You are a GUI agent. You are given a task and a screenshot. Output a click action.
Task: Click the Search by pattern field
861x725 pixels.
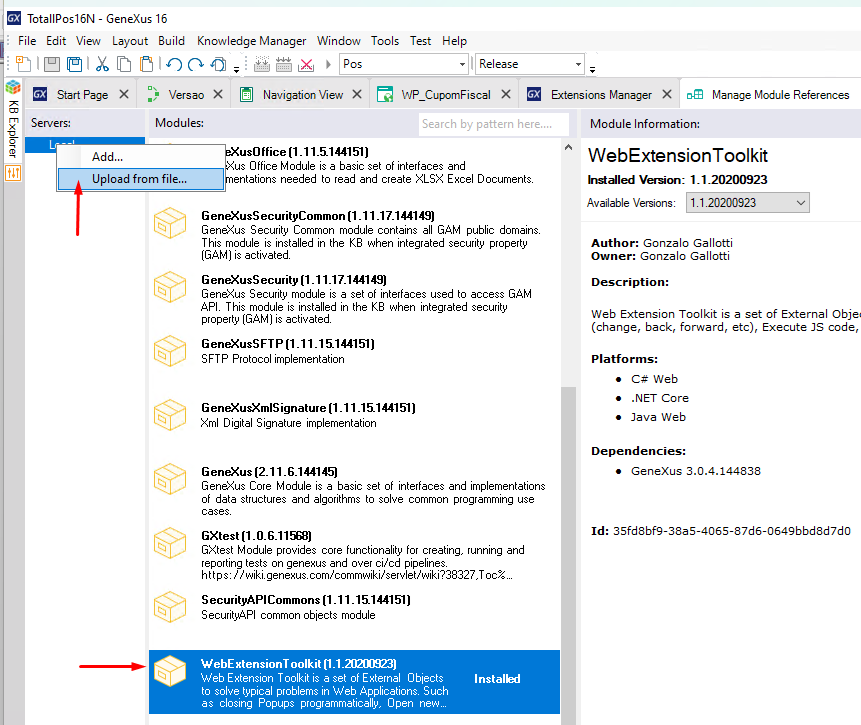[493, 124]
